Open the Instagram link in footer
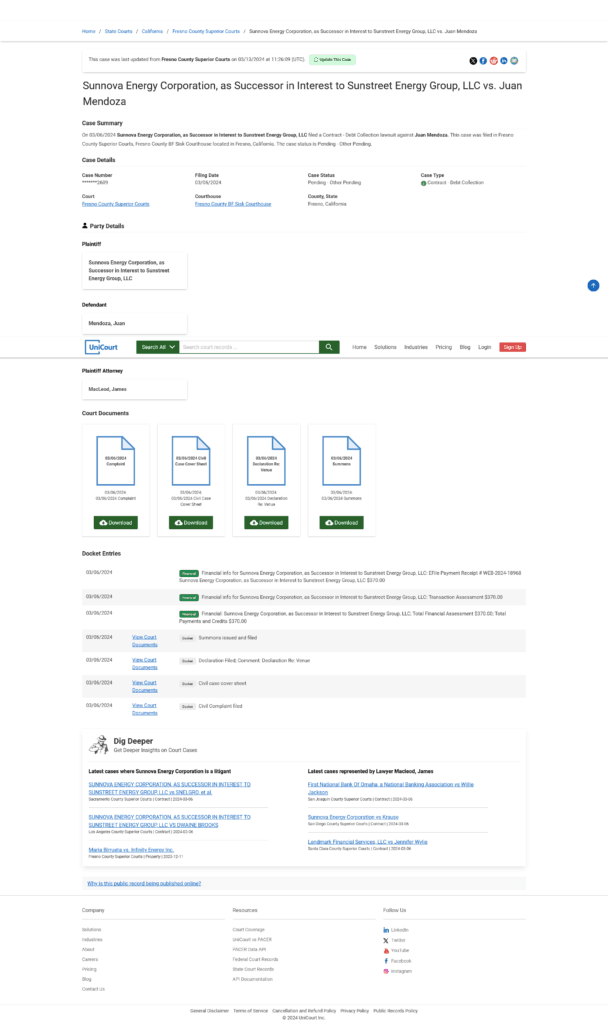Viewport: 608px width, 1024px height. [400, 971]
